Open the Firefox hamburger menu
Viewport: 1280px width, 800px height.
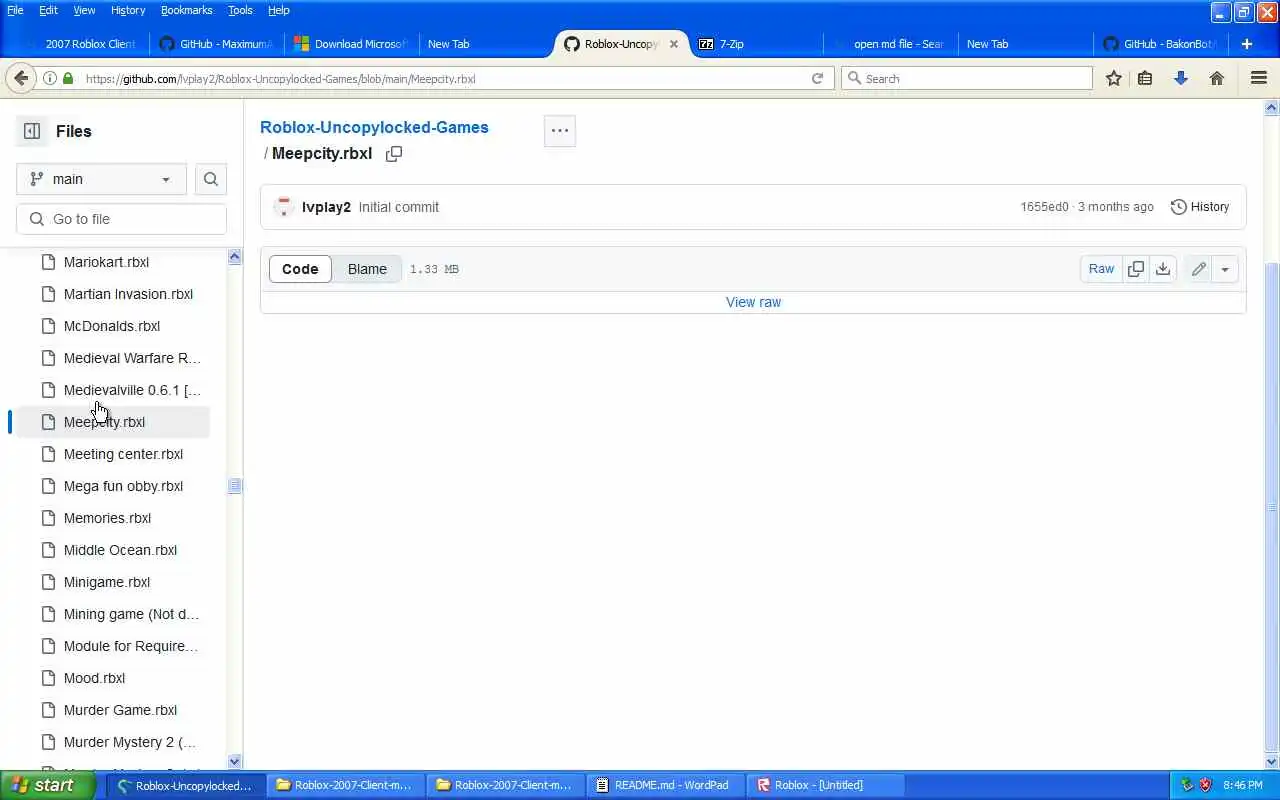click(1259, 78)
